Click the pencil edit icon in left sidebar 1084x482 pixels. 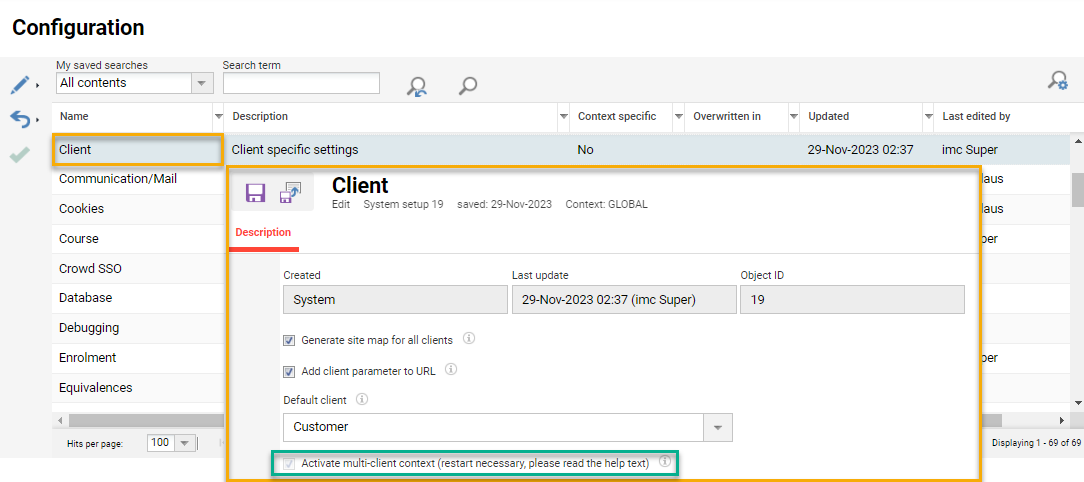19,85
